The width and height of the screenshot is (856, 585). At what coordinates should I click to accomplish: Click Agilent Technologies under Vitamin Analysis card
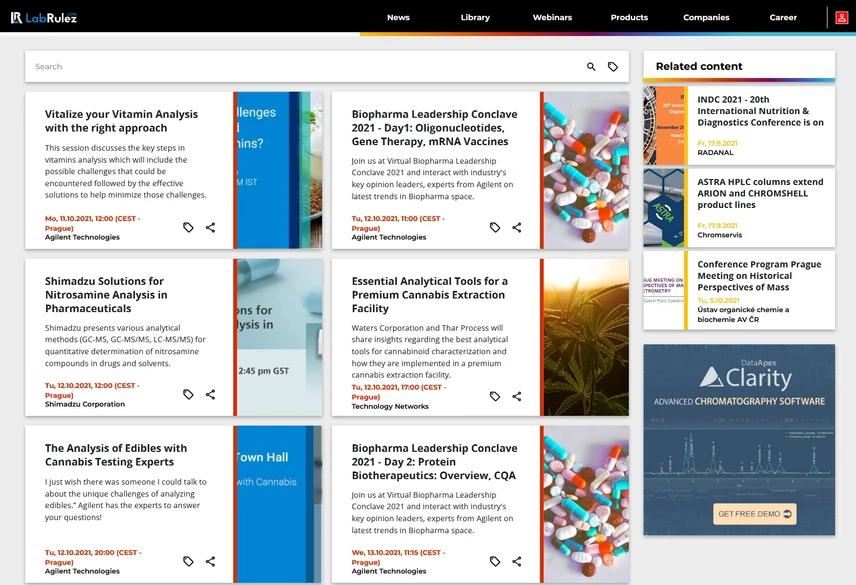tap(82, 237)
